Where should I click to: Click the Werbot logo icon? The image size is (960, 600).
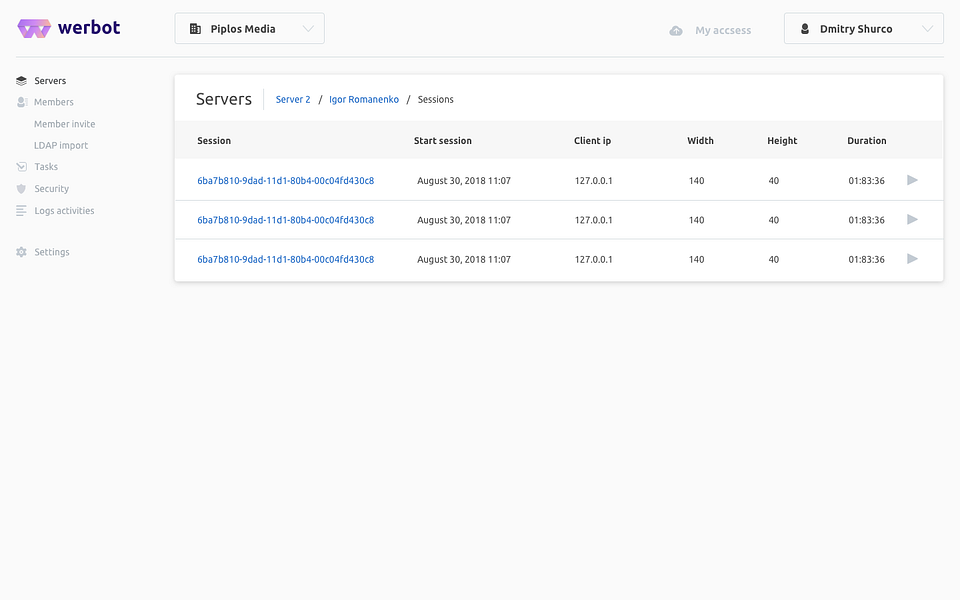click(x=33, y=29)
